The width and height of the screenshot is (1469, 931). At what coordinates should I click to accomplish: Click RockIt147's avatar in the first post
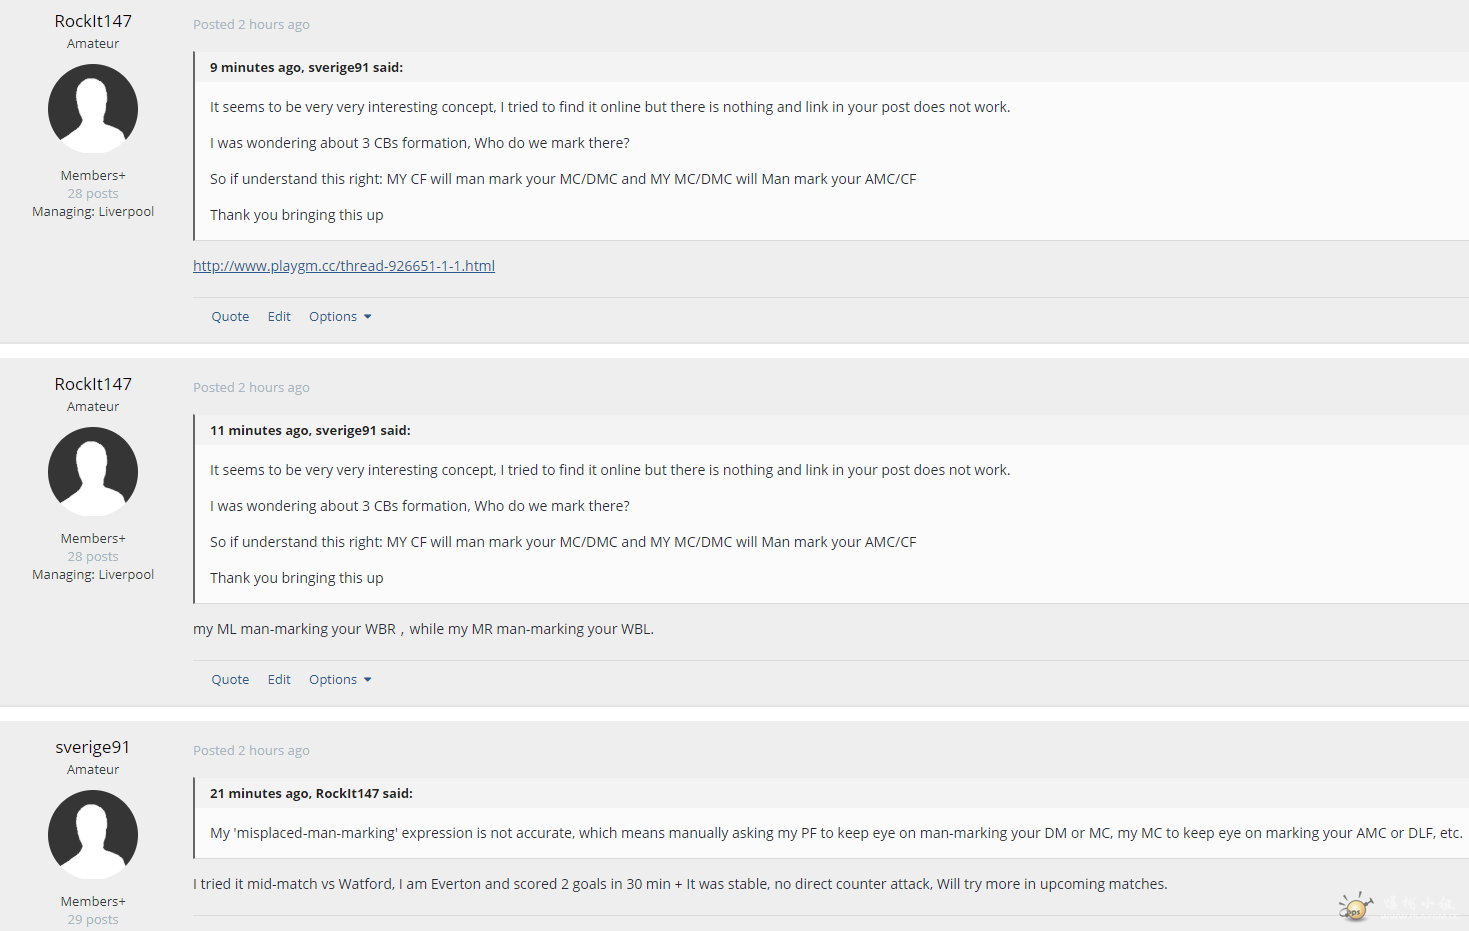click(x=93, y=109)
